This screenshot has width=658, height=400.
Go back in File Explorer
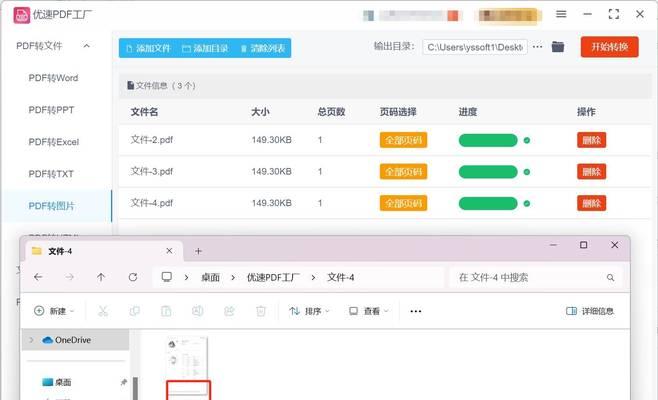click(38, 277)
